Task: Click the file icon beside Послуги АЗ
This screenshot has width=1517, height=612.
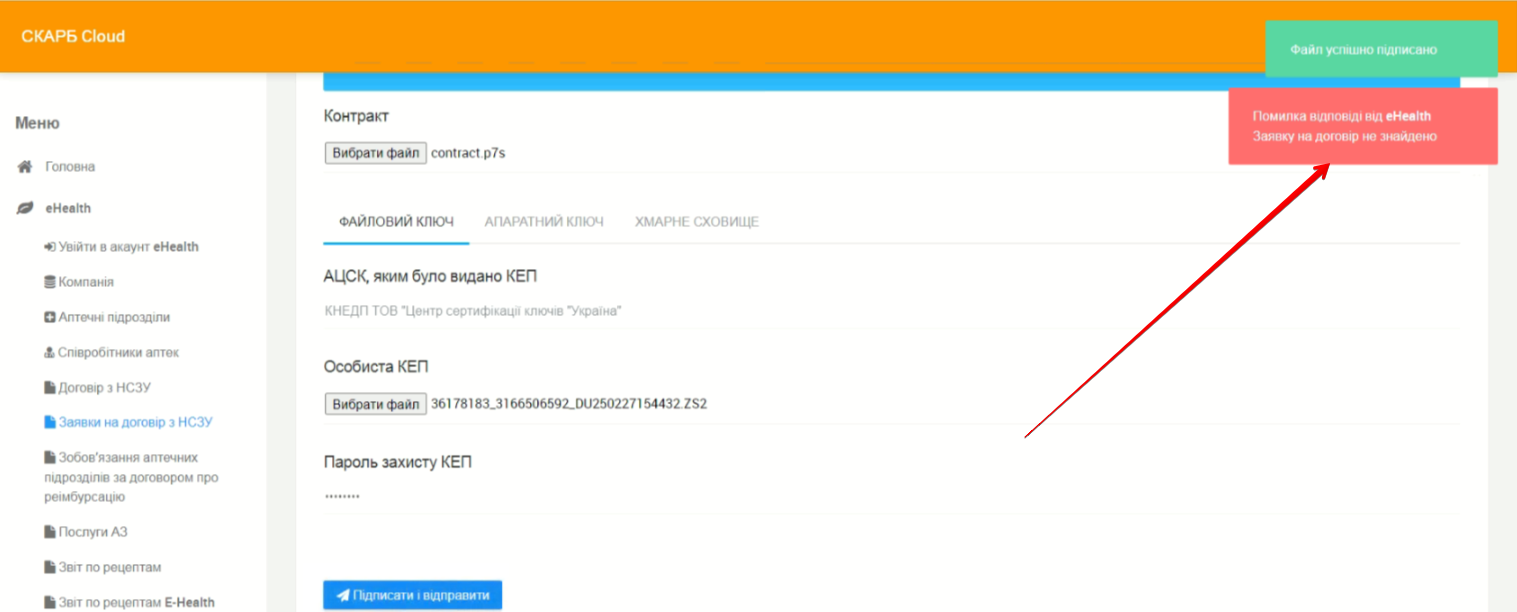Action: point(50,532)
